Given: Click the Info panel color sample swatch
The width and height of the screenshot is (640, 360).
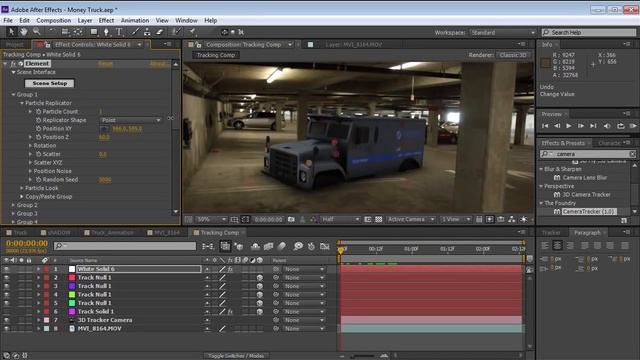Looking at the screenshot, I should 545,62.
